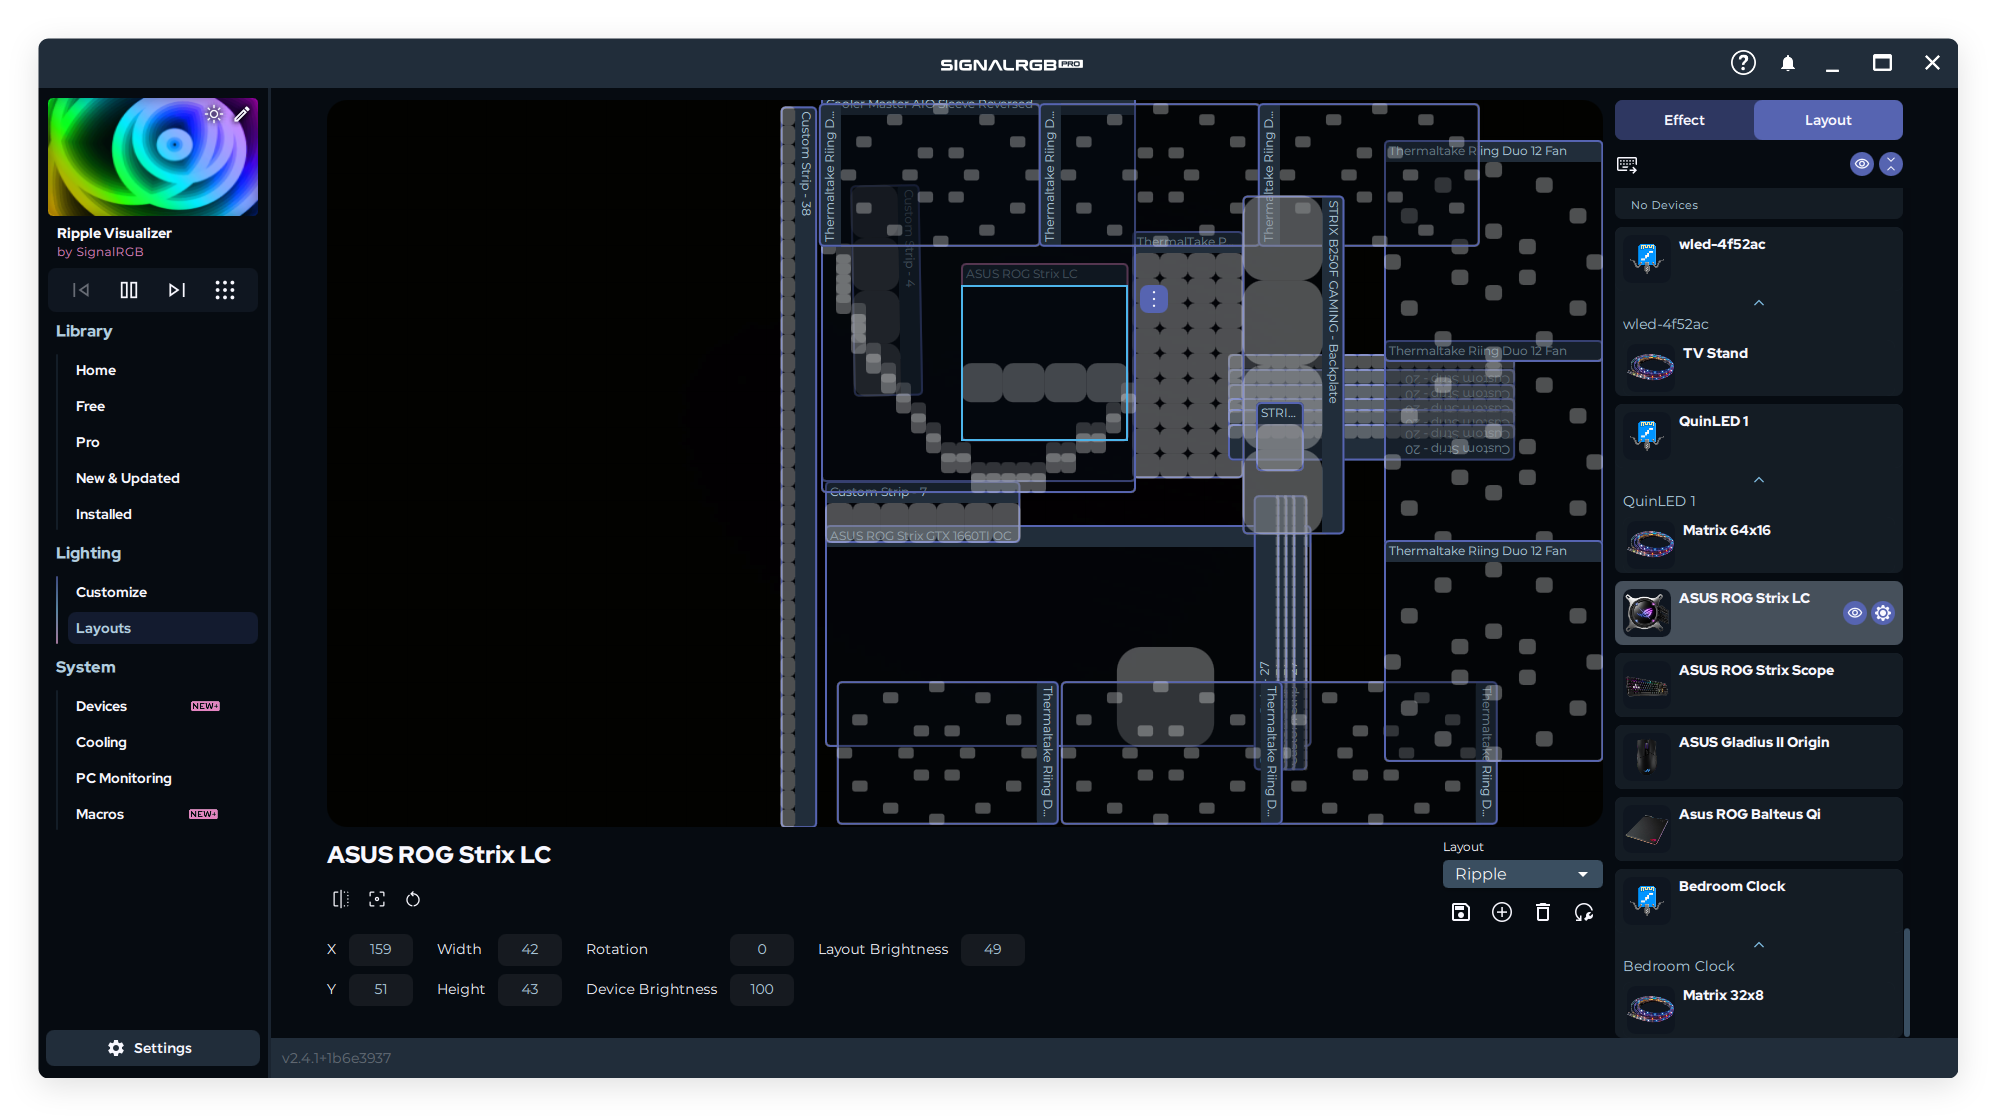Select the Matrix 32x8 component

click(1759, 1008)
